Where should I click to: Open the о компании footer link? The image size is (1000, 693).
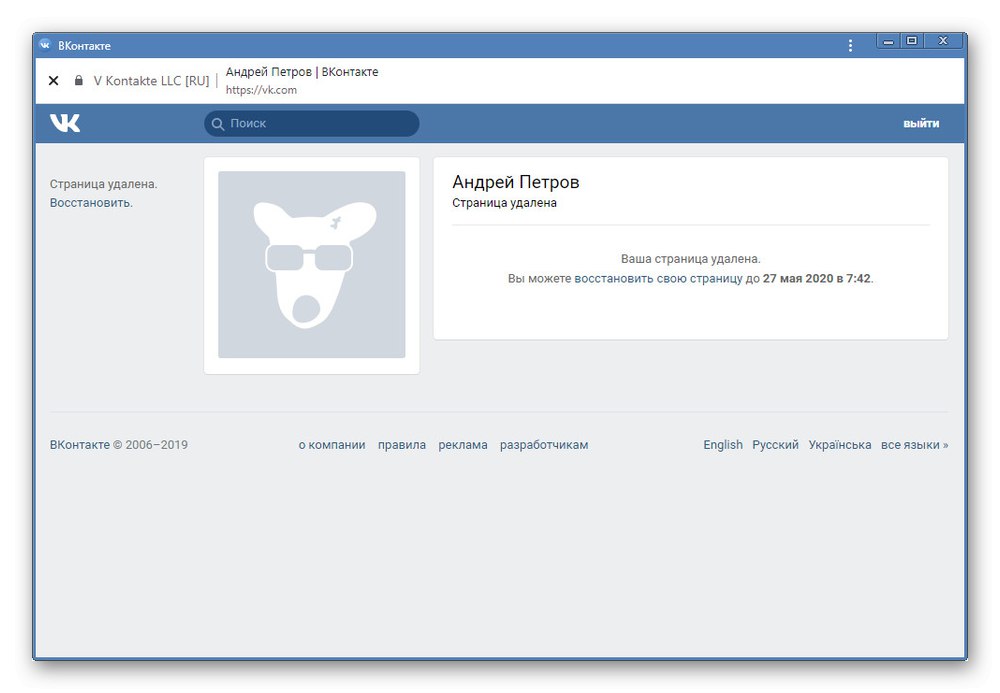click(332, 445)
